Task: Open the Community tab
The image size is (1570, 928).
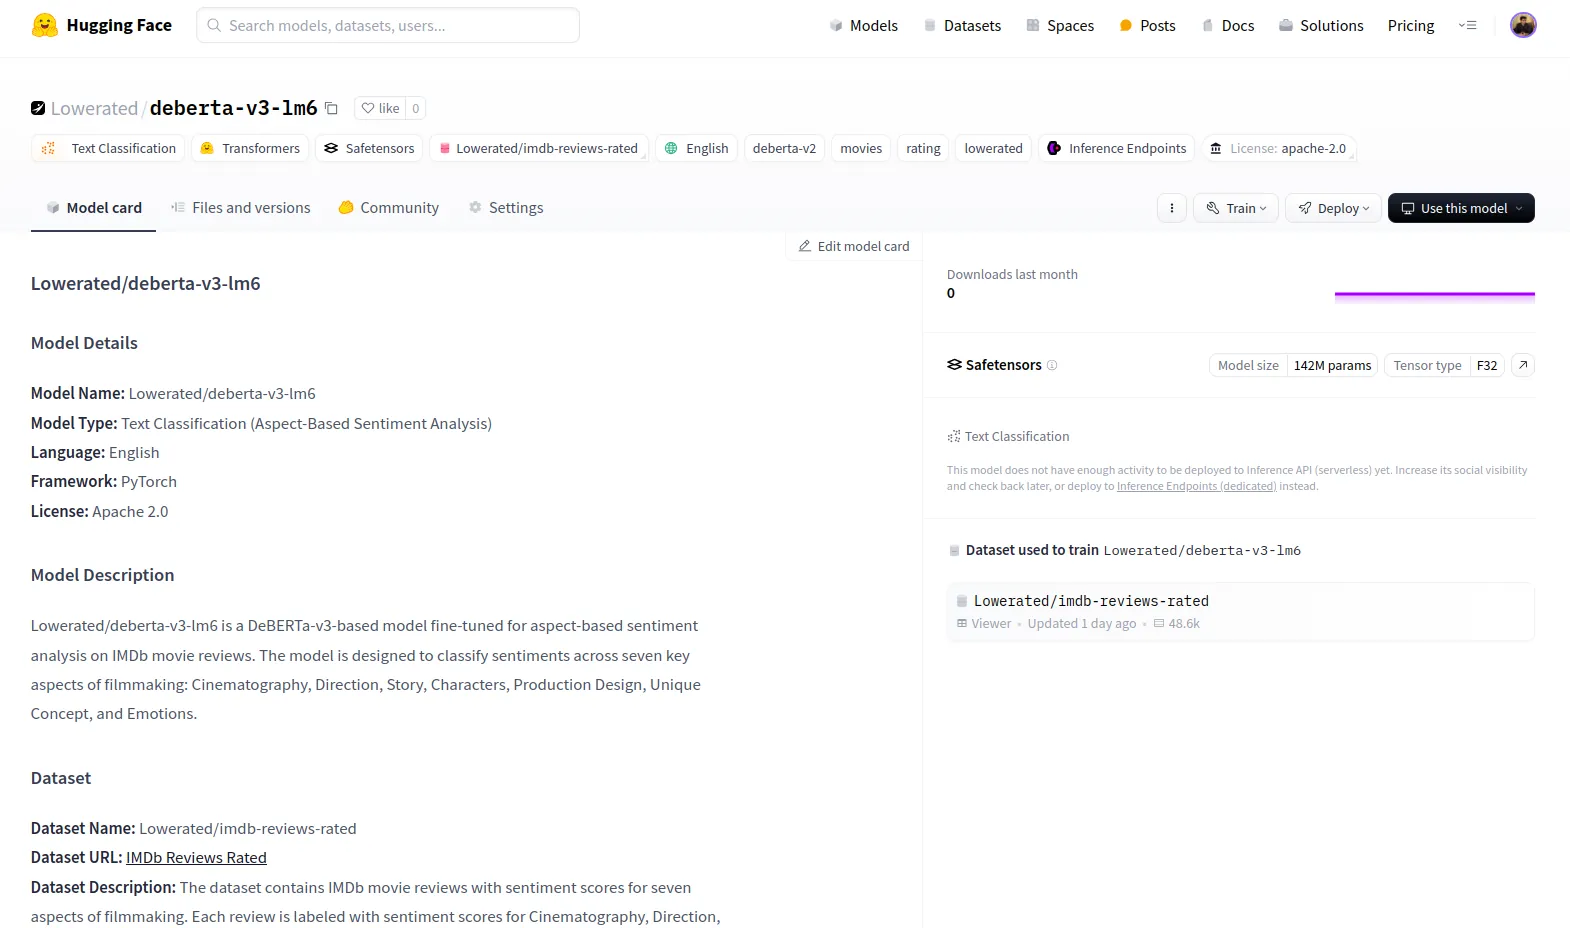Action: [x=389, y=208]
